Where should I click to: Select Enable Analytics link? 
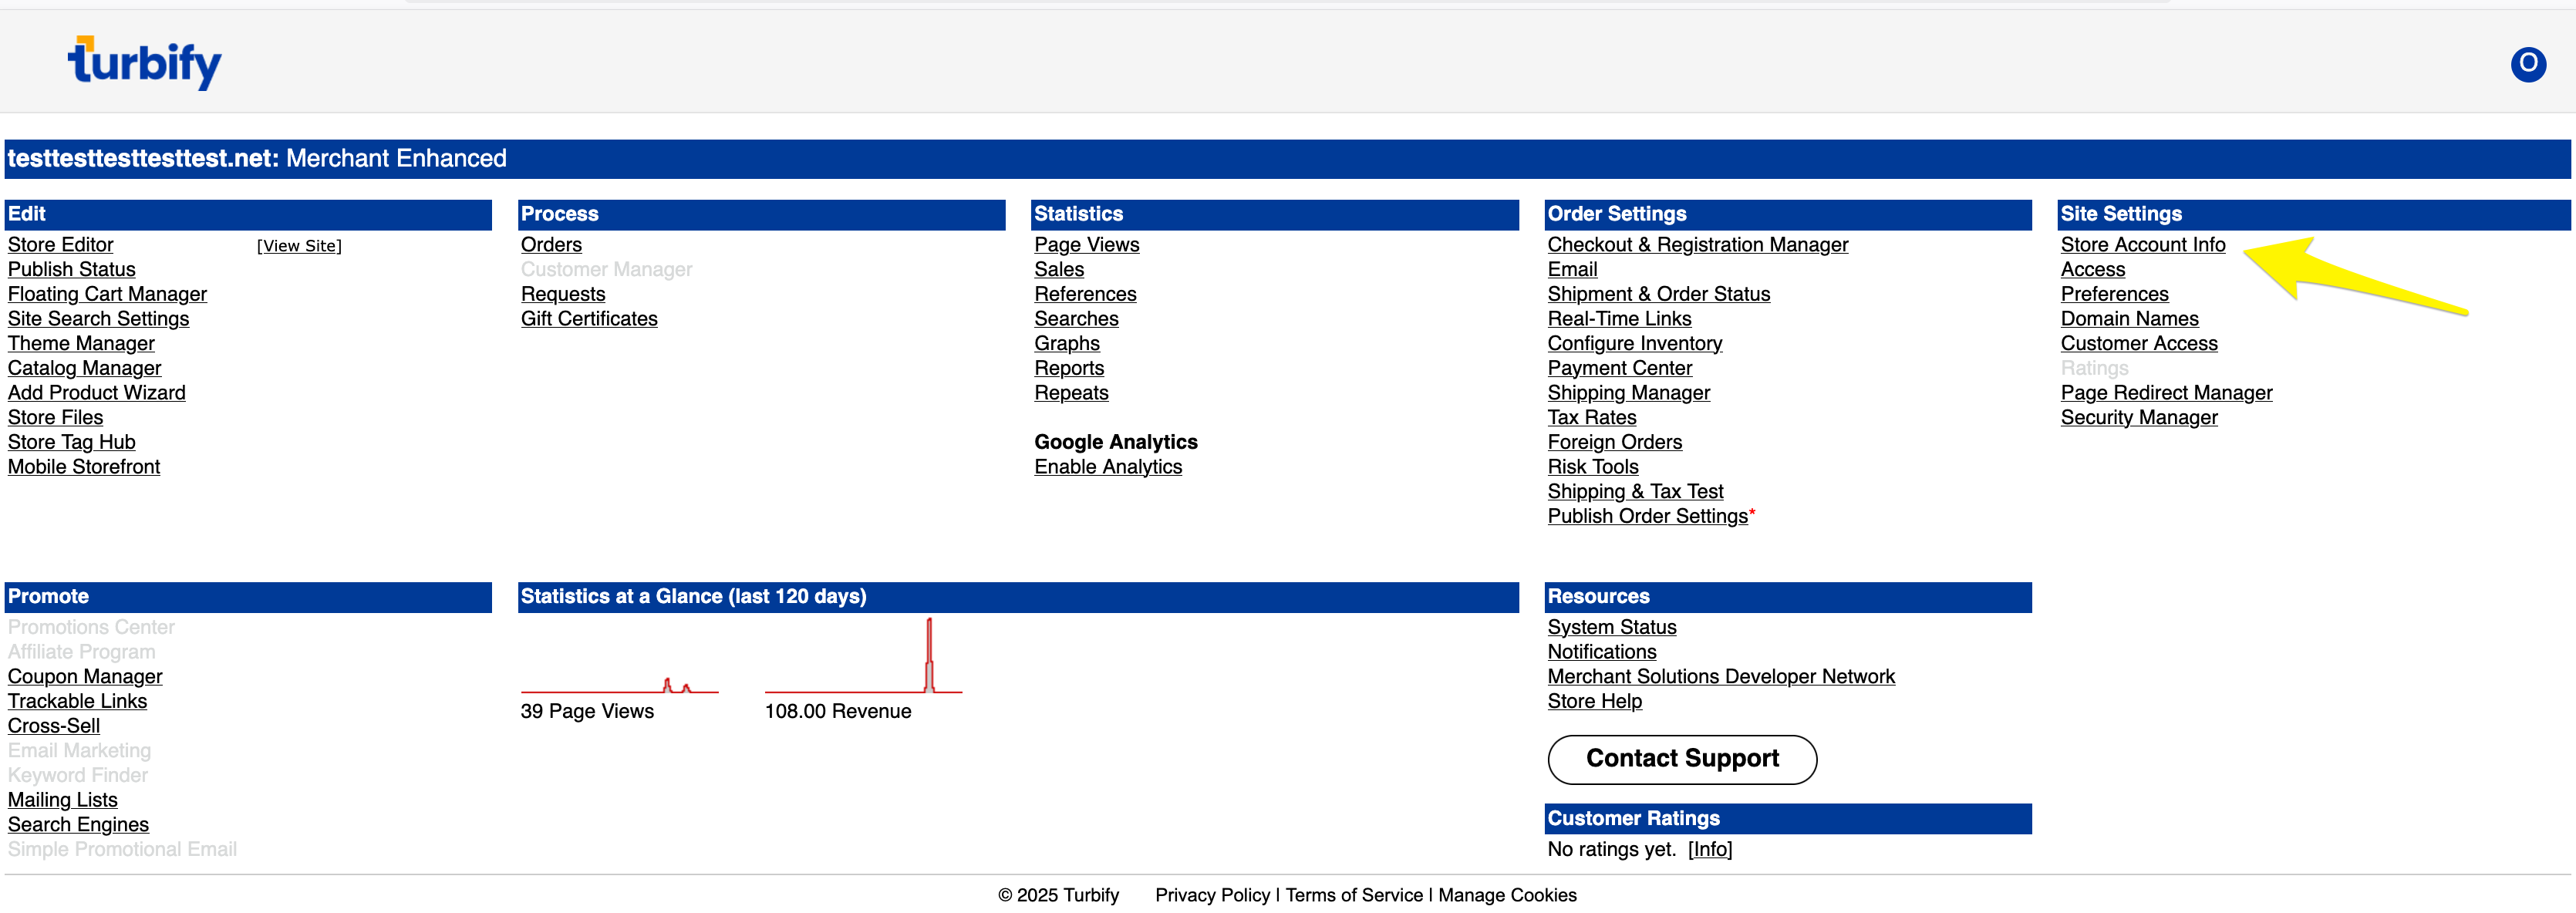coord(1107,467)
